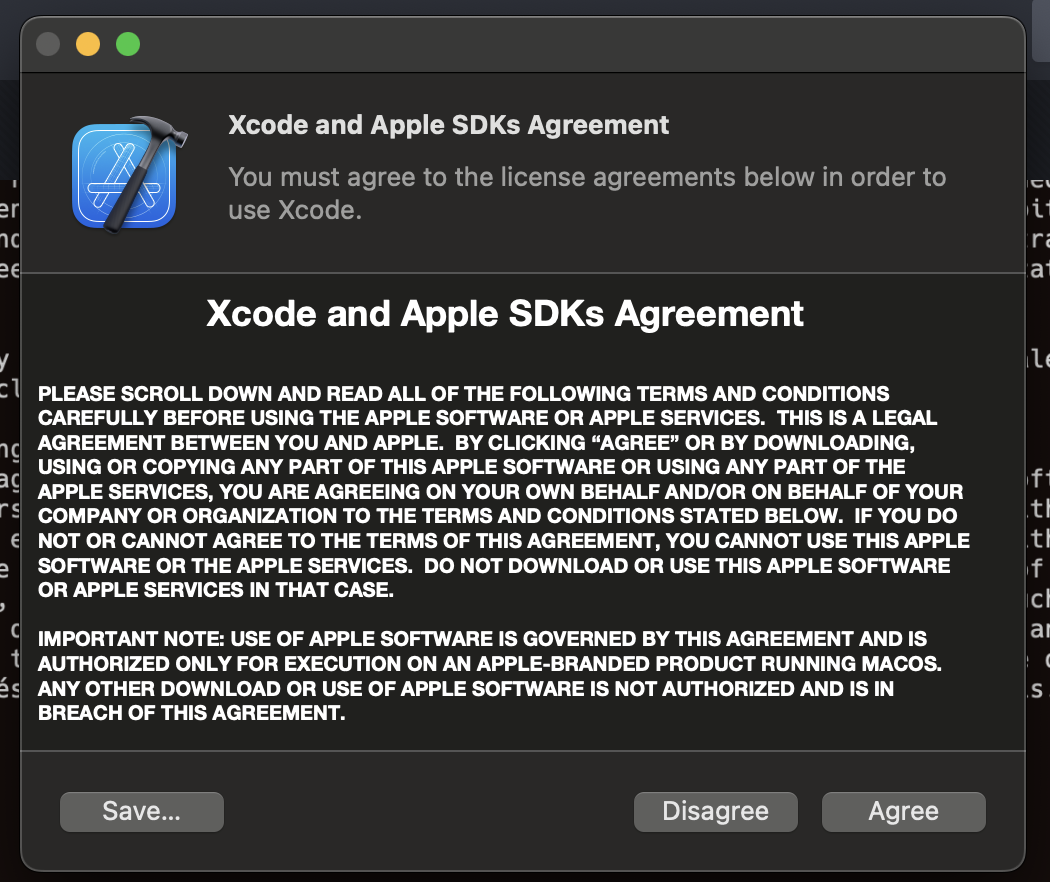This screenshot has width=1050, height=882.
Task: Click the dialog's title bar area
Action: [520, 42]
